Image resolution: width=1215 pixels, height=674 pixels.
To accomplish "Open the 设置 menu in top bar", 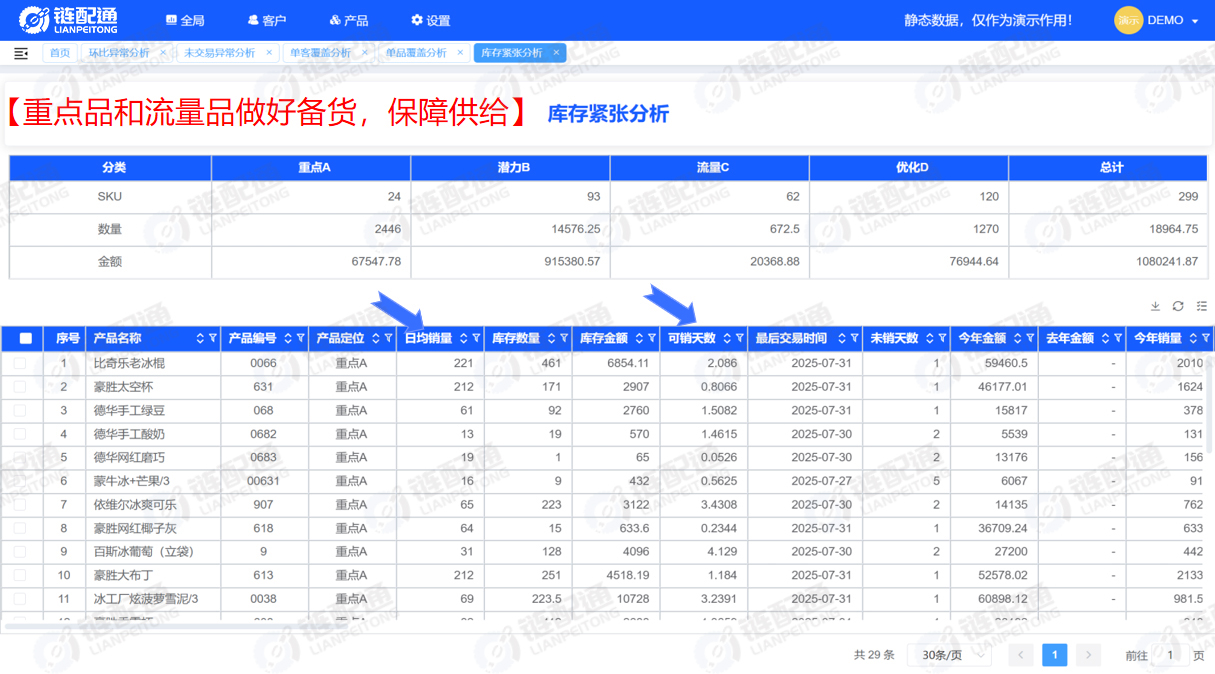I will click(x=430, y=20).
